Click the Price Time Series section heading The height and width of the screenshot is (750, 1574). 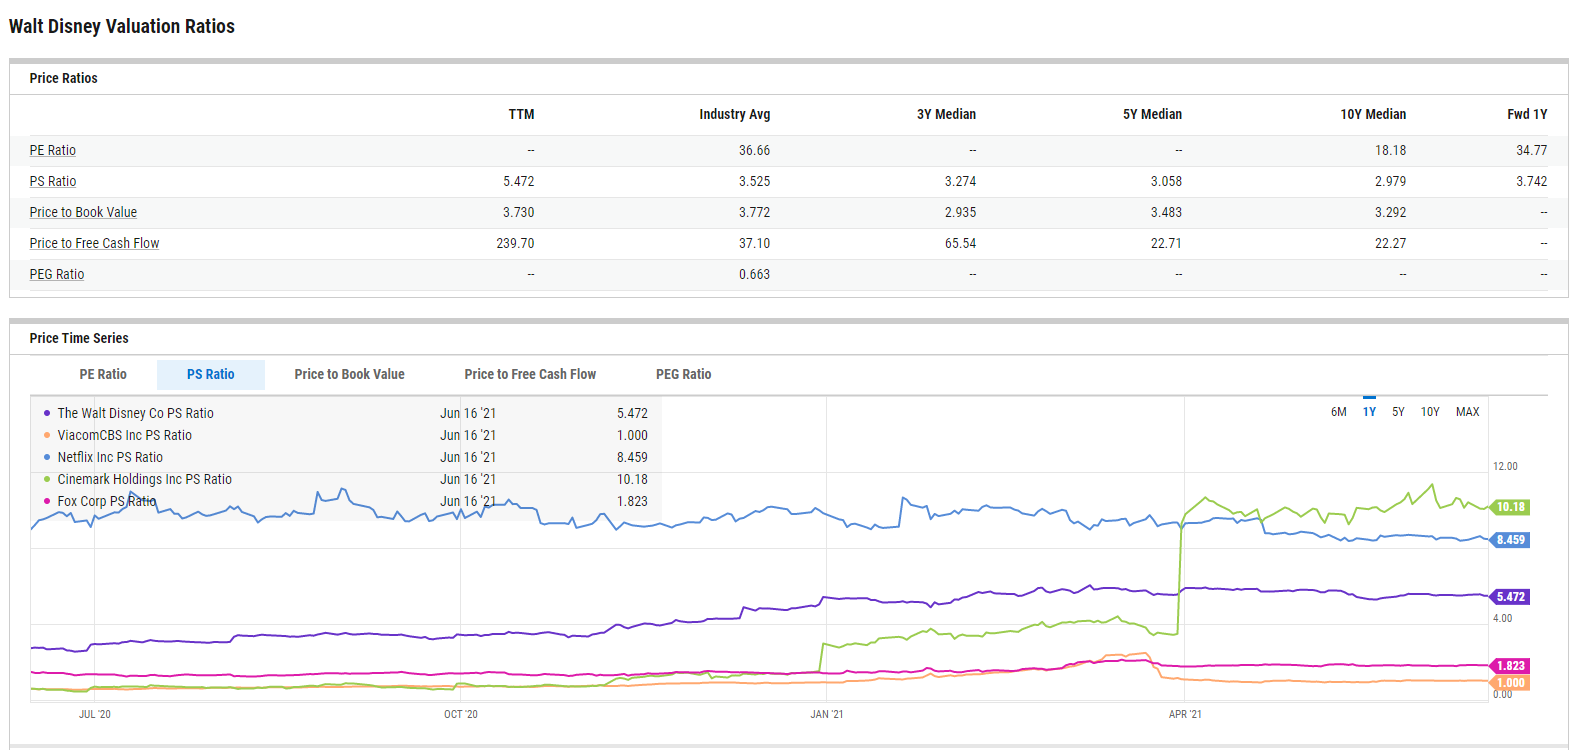(79, 338)
